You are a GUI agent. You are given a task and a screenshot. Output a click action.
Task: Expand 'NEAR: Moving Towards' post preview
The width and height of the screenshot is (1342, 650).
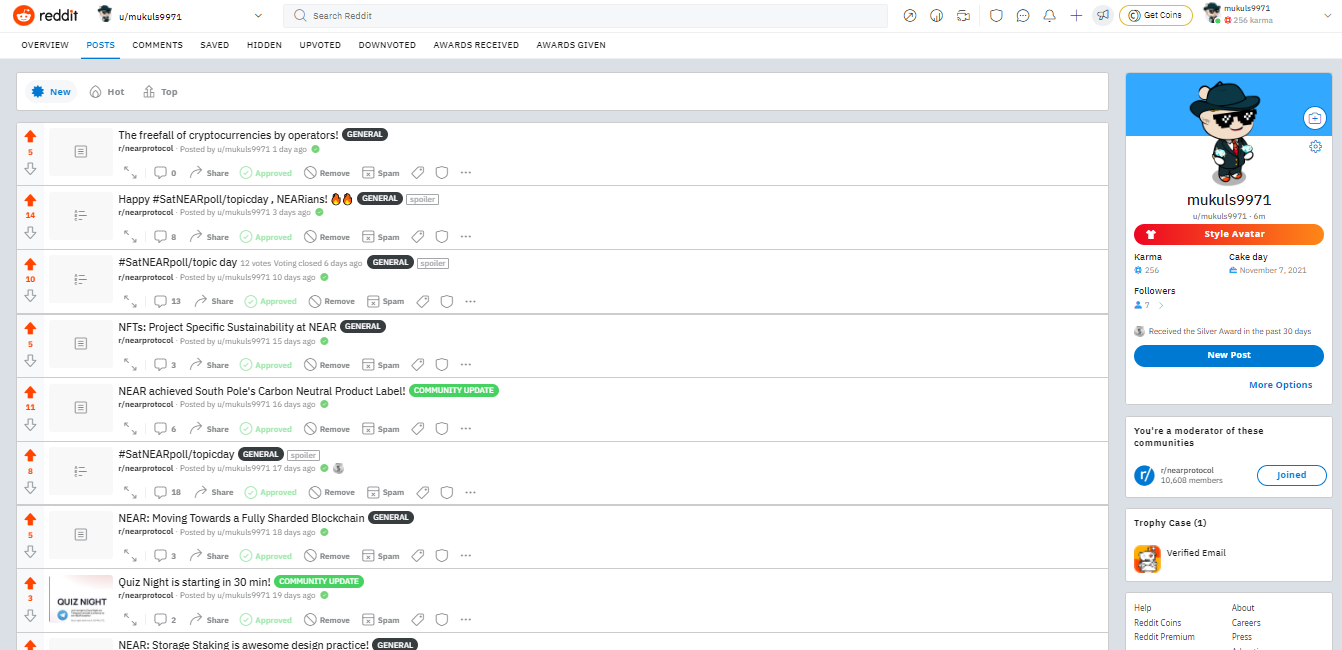tap(131, 556)
